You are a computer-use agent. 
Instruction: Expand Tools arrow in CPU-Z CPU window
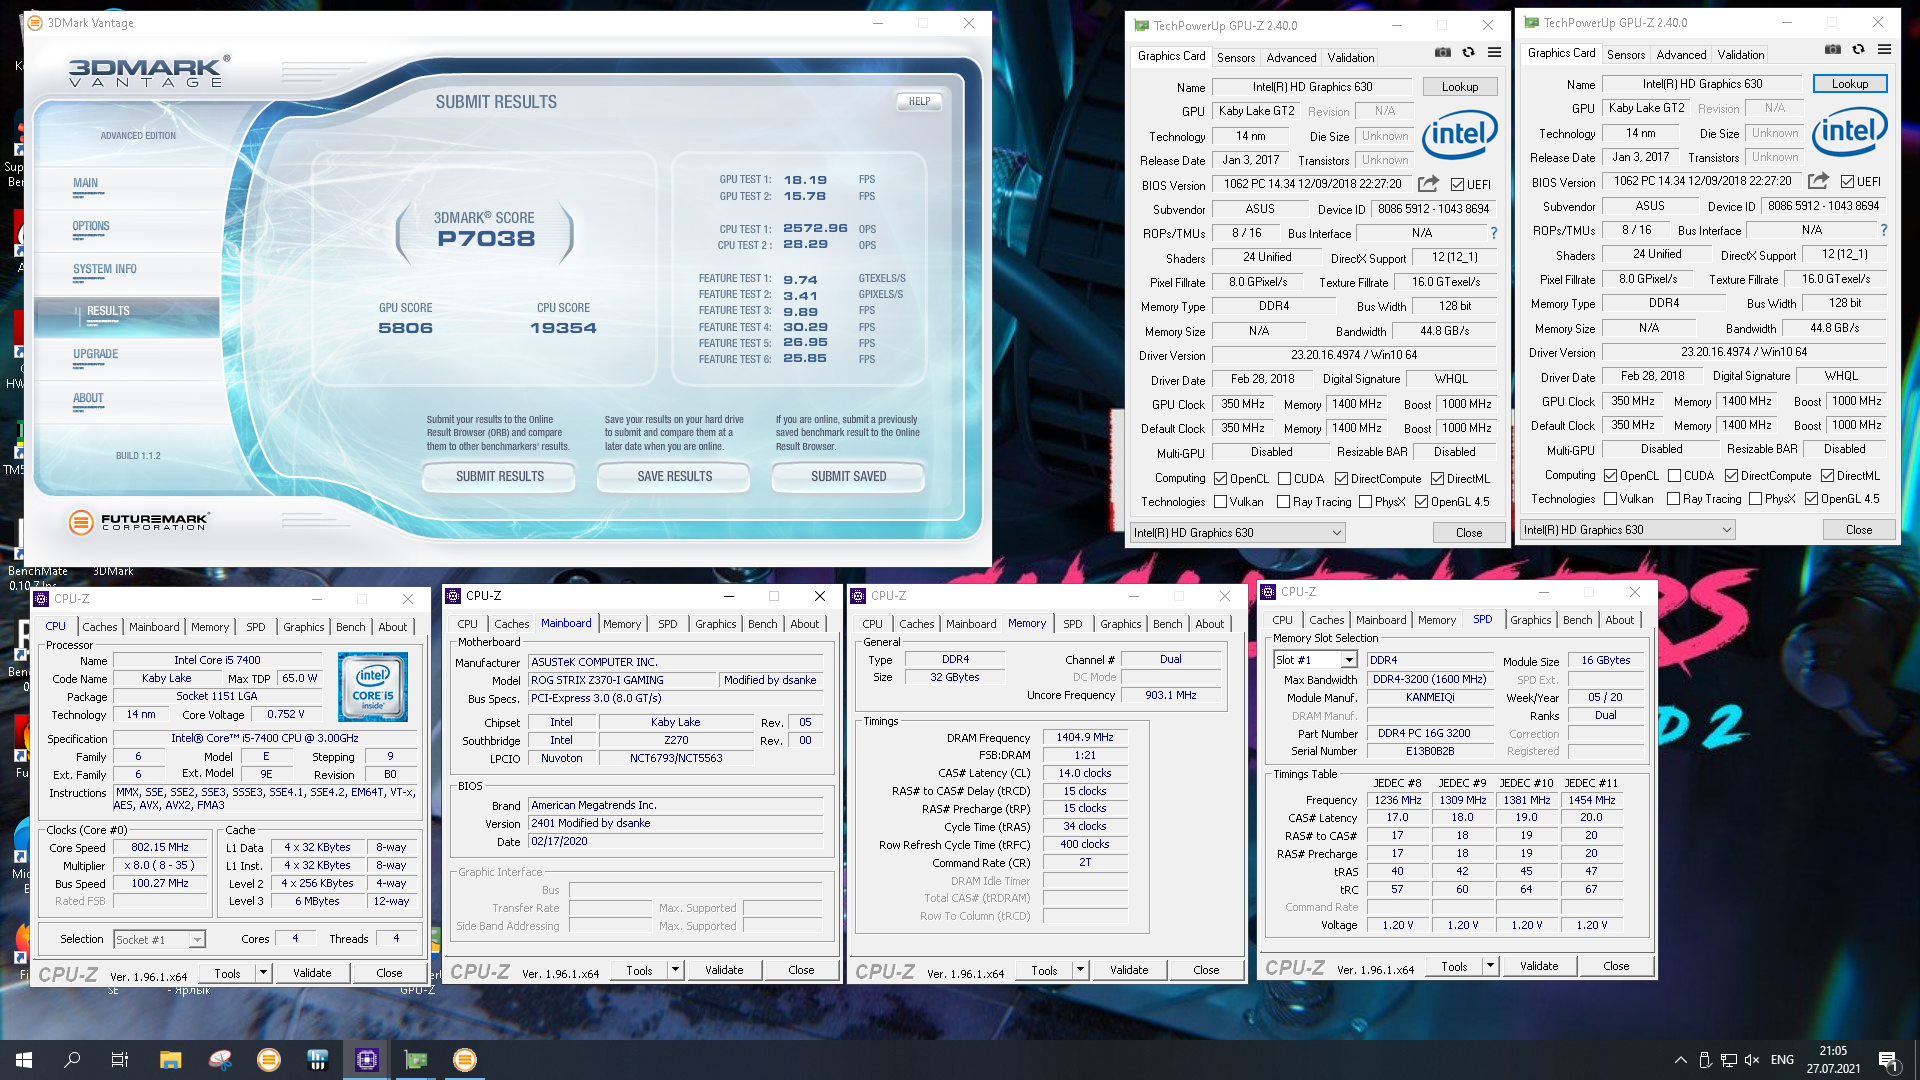[263, 973]
